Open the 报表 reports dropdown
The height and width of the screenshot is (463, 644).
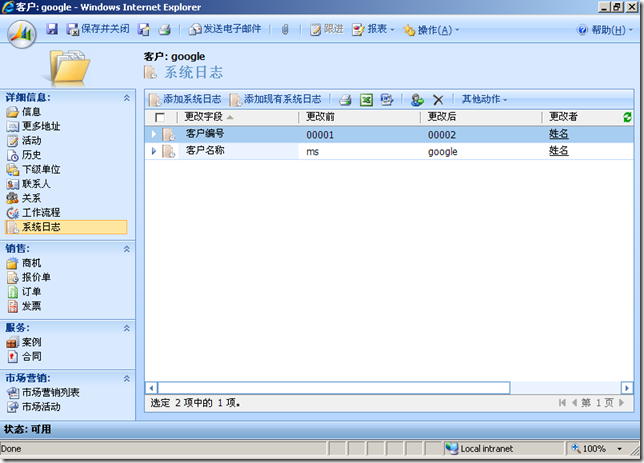373,29
